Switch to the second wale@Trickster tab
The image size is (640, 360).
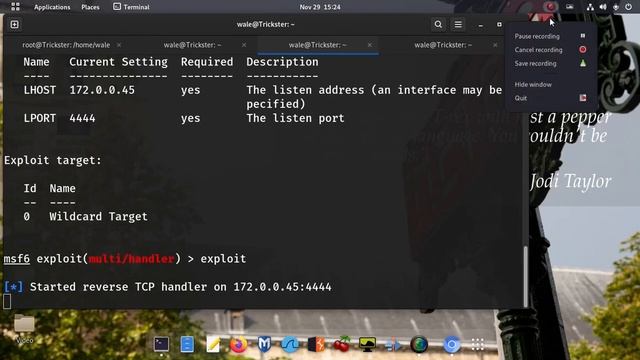[192, 45]
